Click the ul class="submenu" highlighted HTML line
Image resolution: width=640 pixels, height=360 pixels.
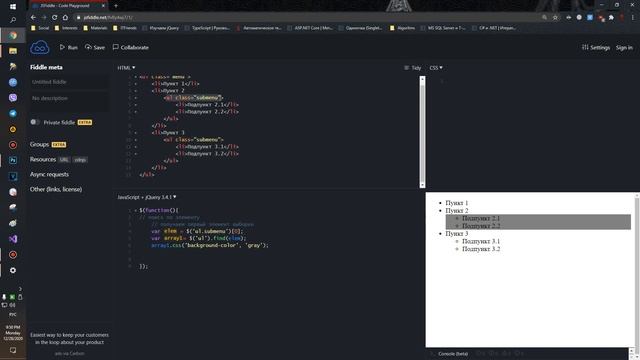(x=193, y=98)
